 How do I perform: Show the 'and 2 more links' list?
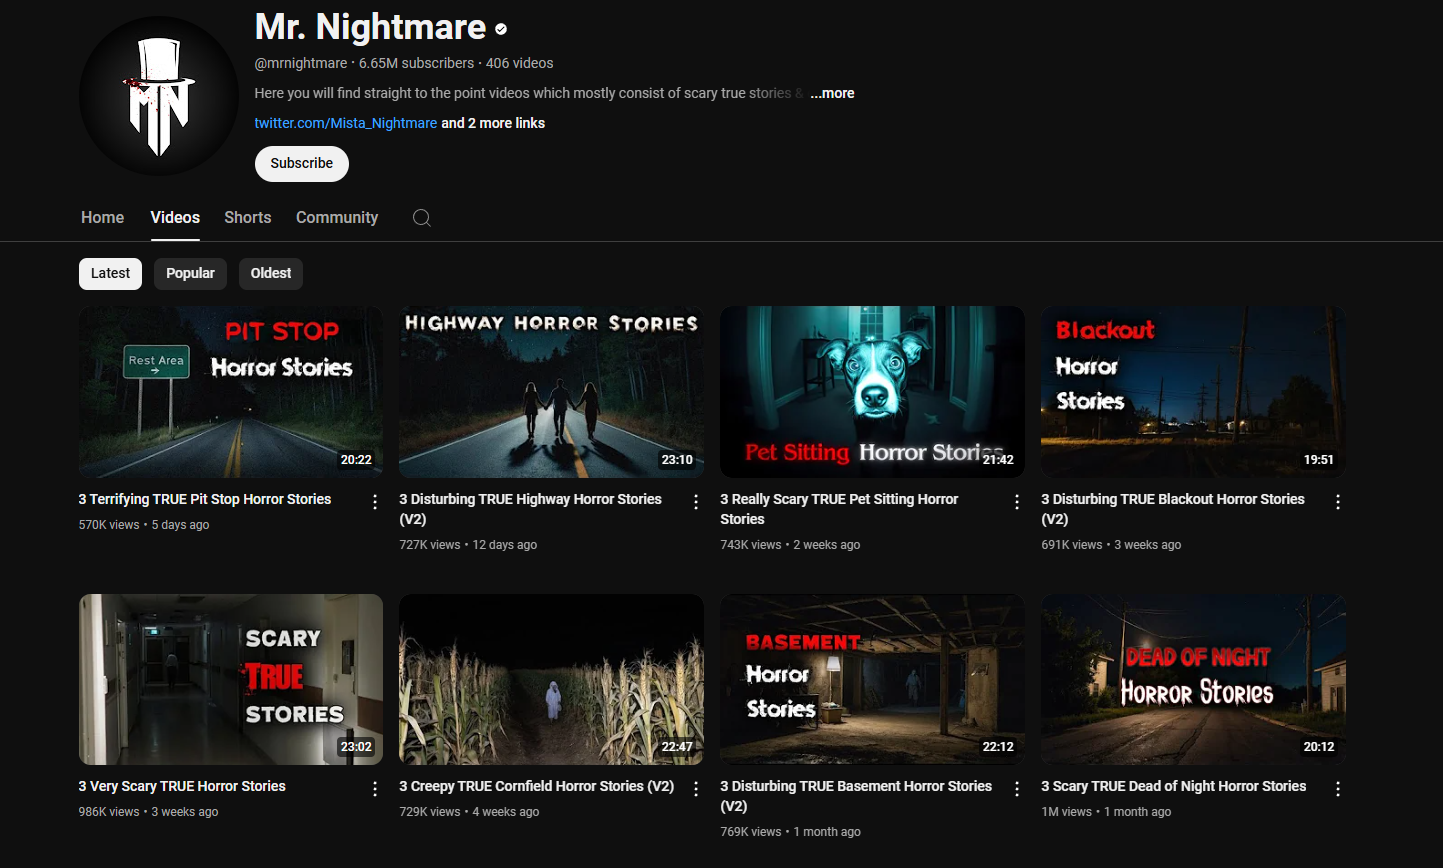click(493, 123)
